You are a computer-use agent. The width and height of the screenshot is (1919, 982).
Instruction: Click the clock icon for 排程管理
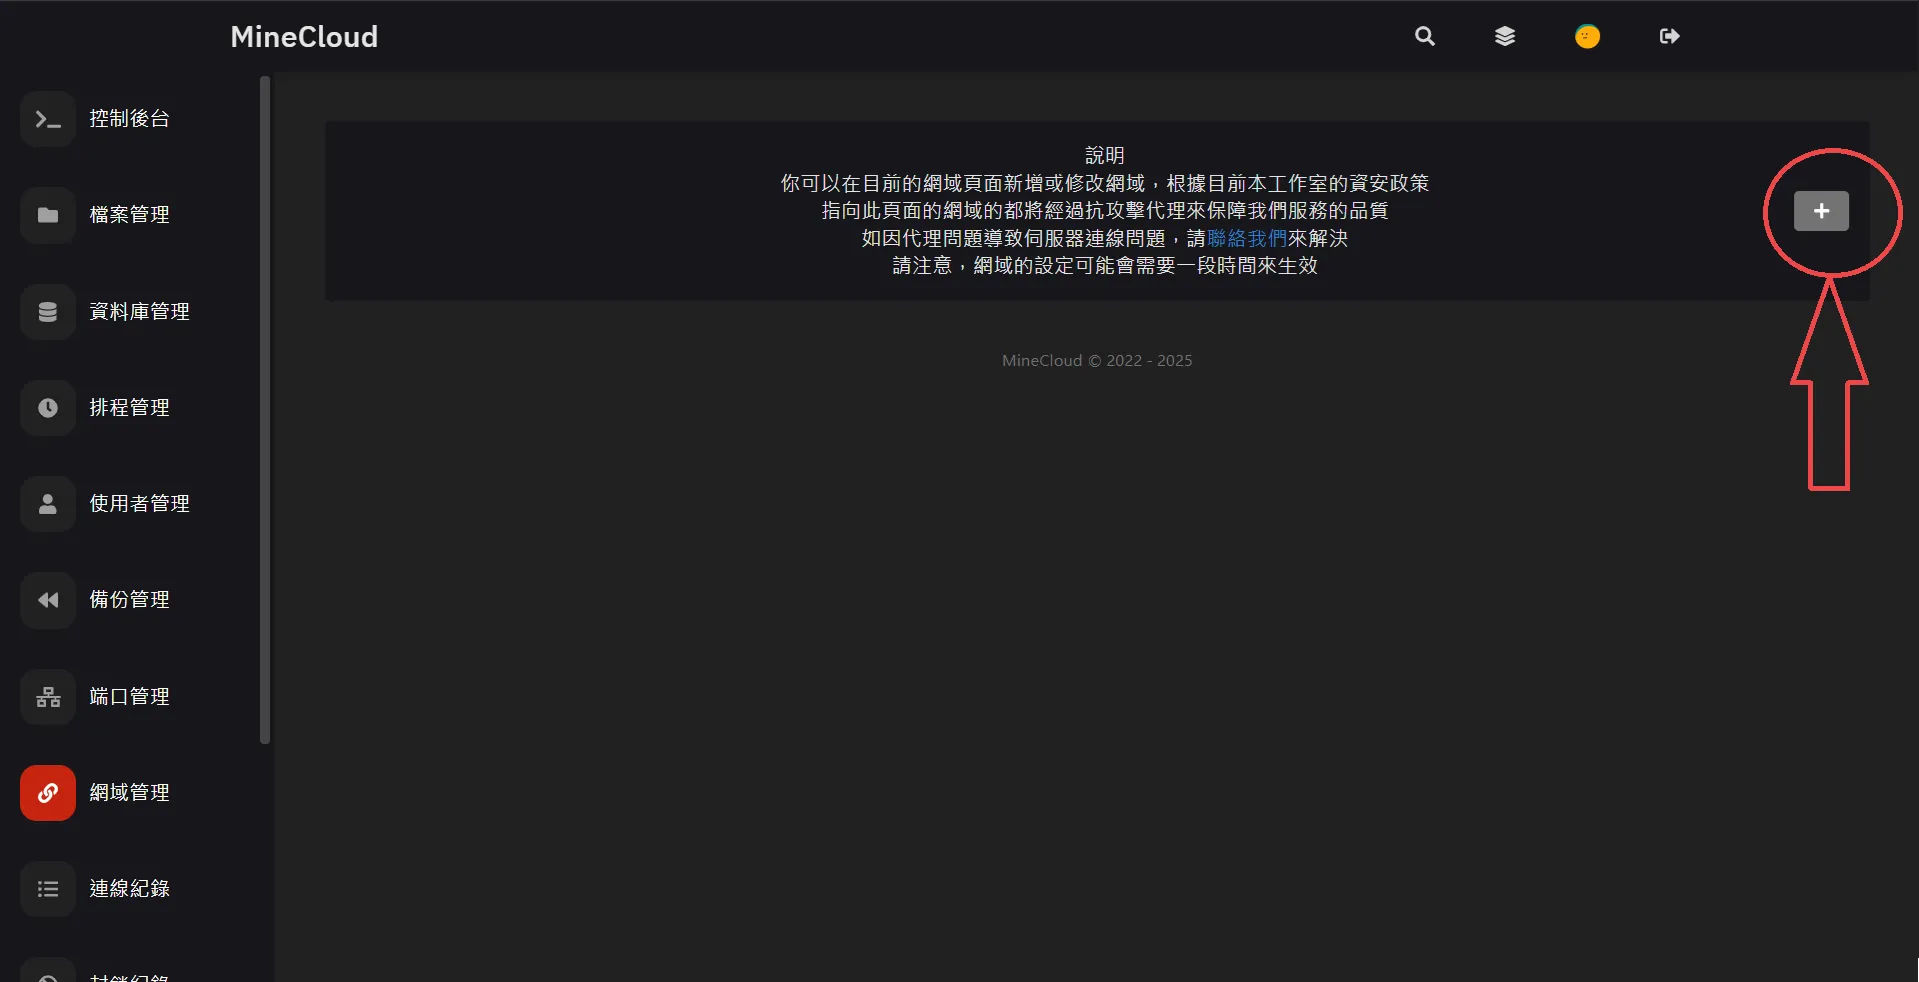click(48, 408)
